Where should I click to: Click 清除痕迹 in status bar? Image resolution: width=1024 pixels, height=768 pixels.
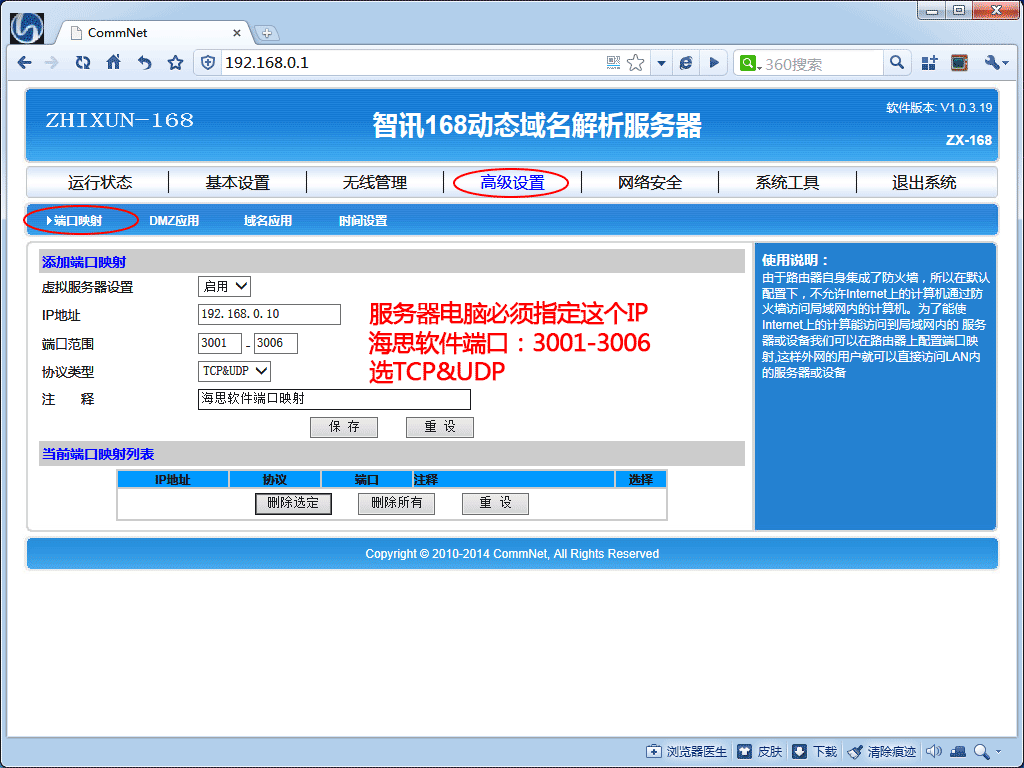[881, 752]
